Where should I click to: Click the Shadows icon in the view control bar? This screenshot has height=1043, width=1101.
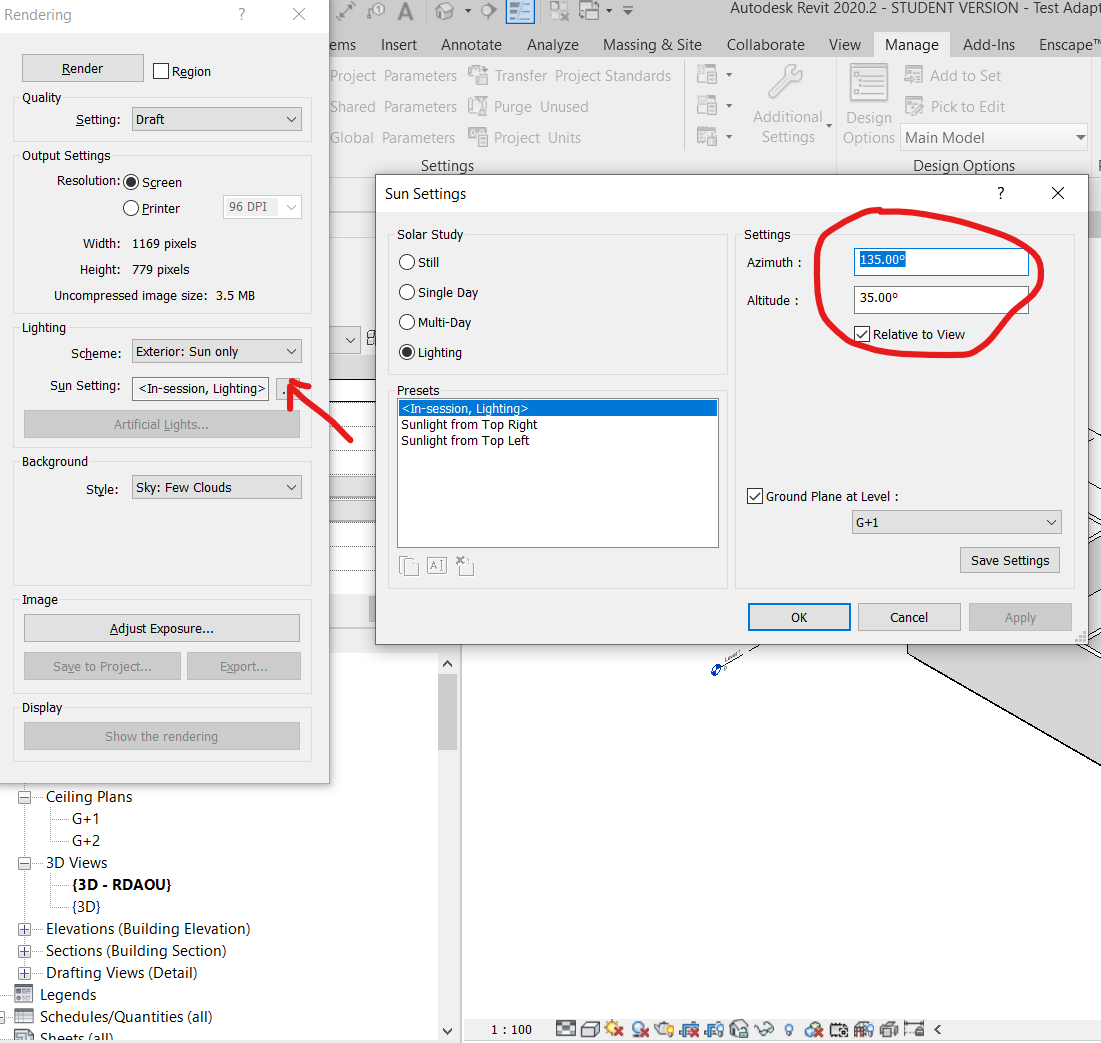point(638,1029)
